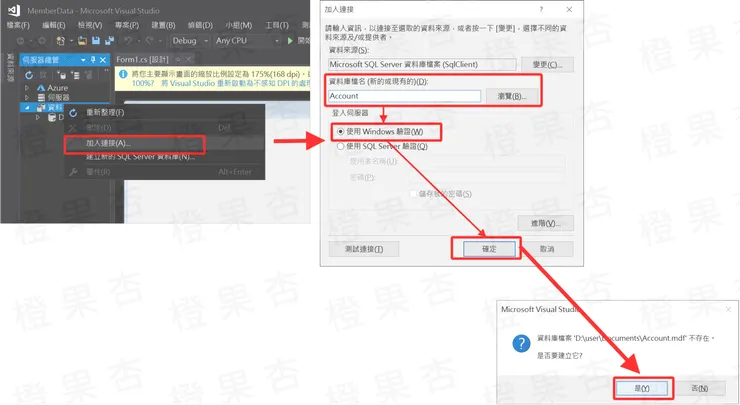Click the Visual Studio logo icon
Screen dimensions: 740x405
(x=14, y=10)
